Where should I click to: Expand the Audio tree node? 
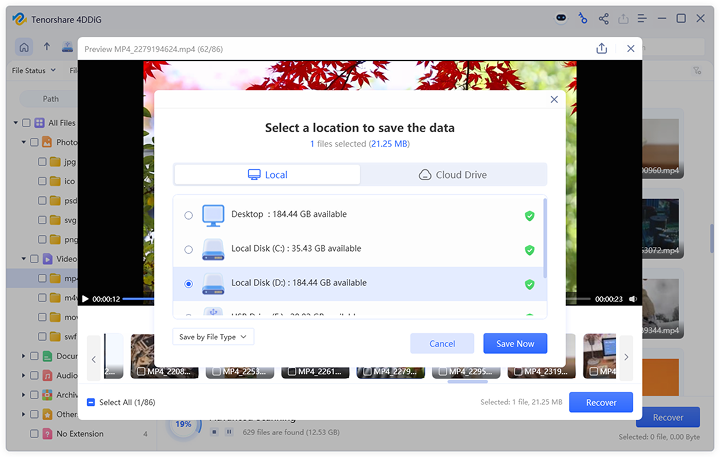click(x=23, y=376)
